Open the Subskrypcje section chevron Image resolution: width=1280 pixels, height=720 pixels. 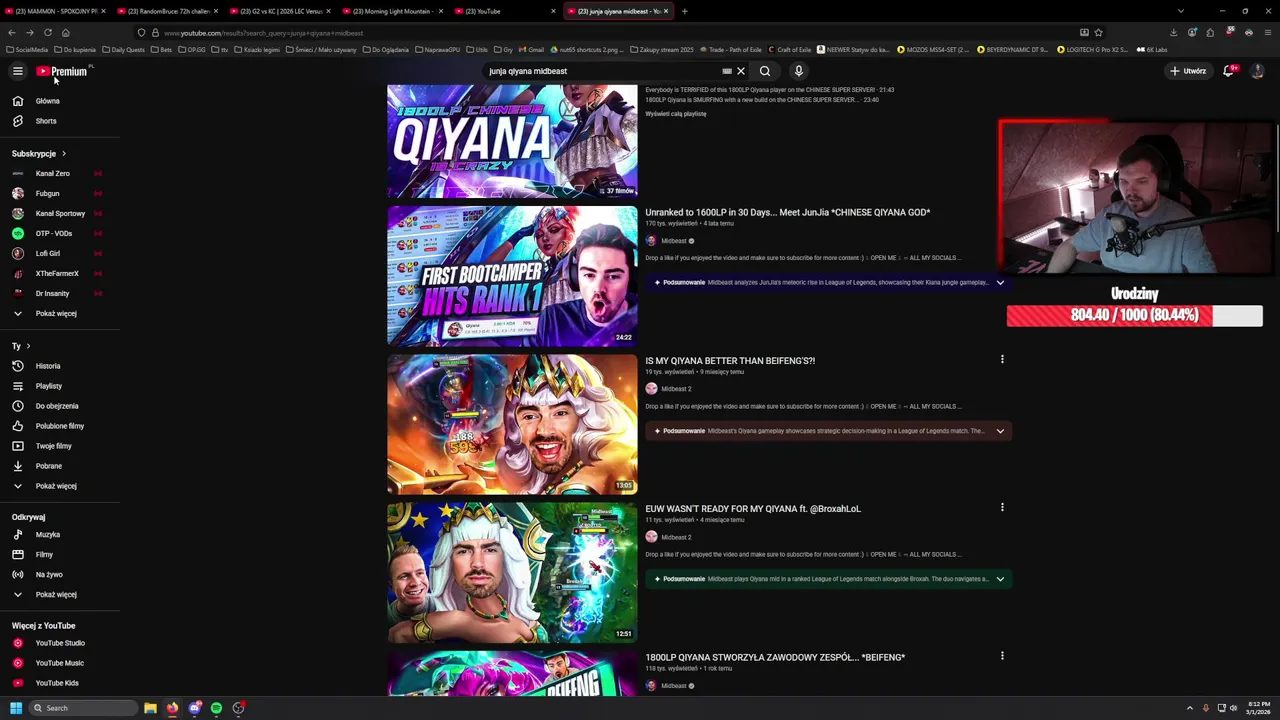pos(63,154)
